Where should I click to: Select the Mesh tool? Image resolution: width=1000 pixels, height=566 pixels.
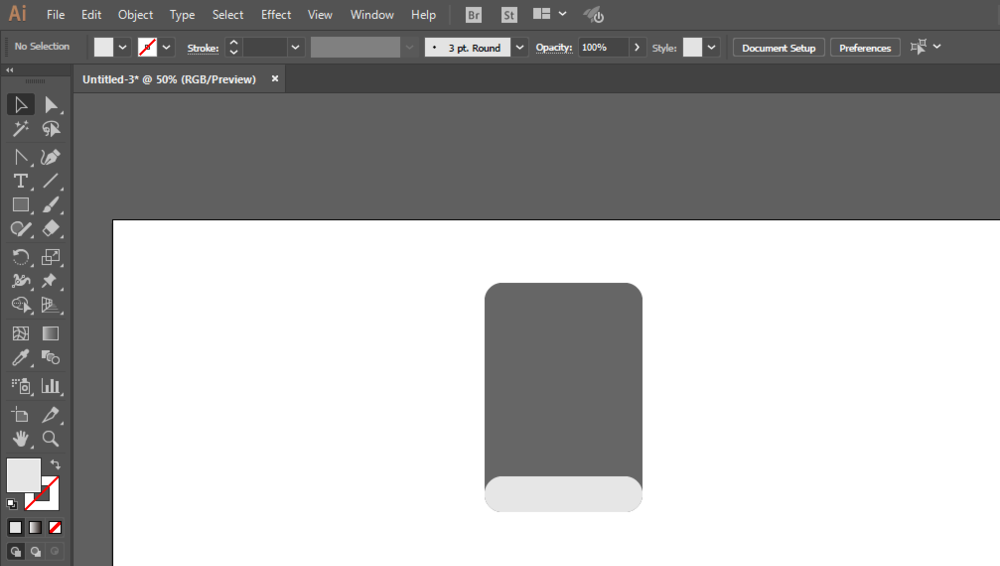[x=20, y=333]
